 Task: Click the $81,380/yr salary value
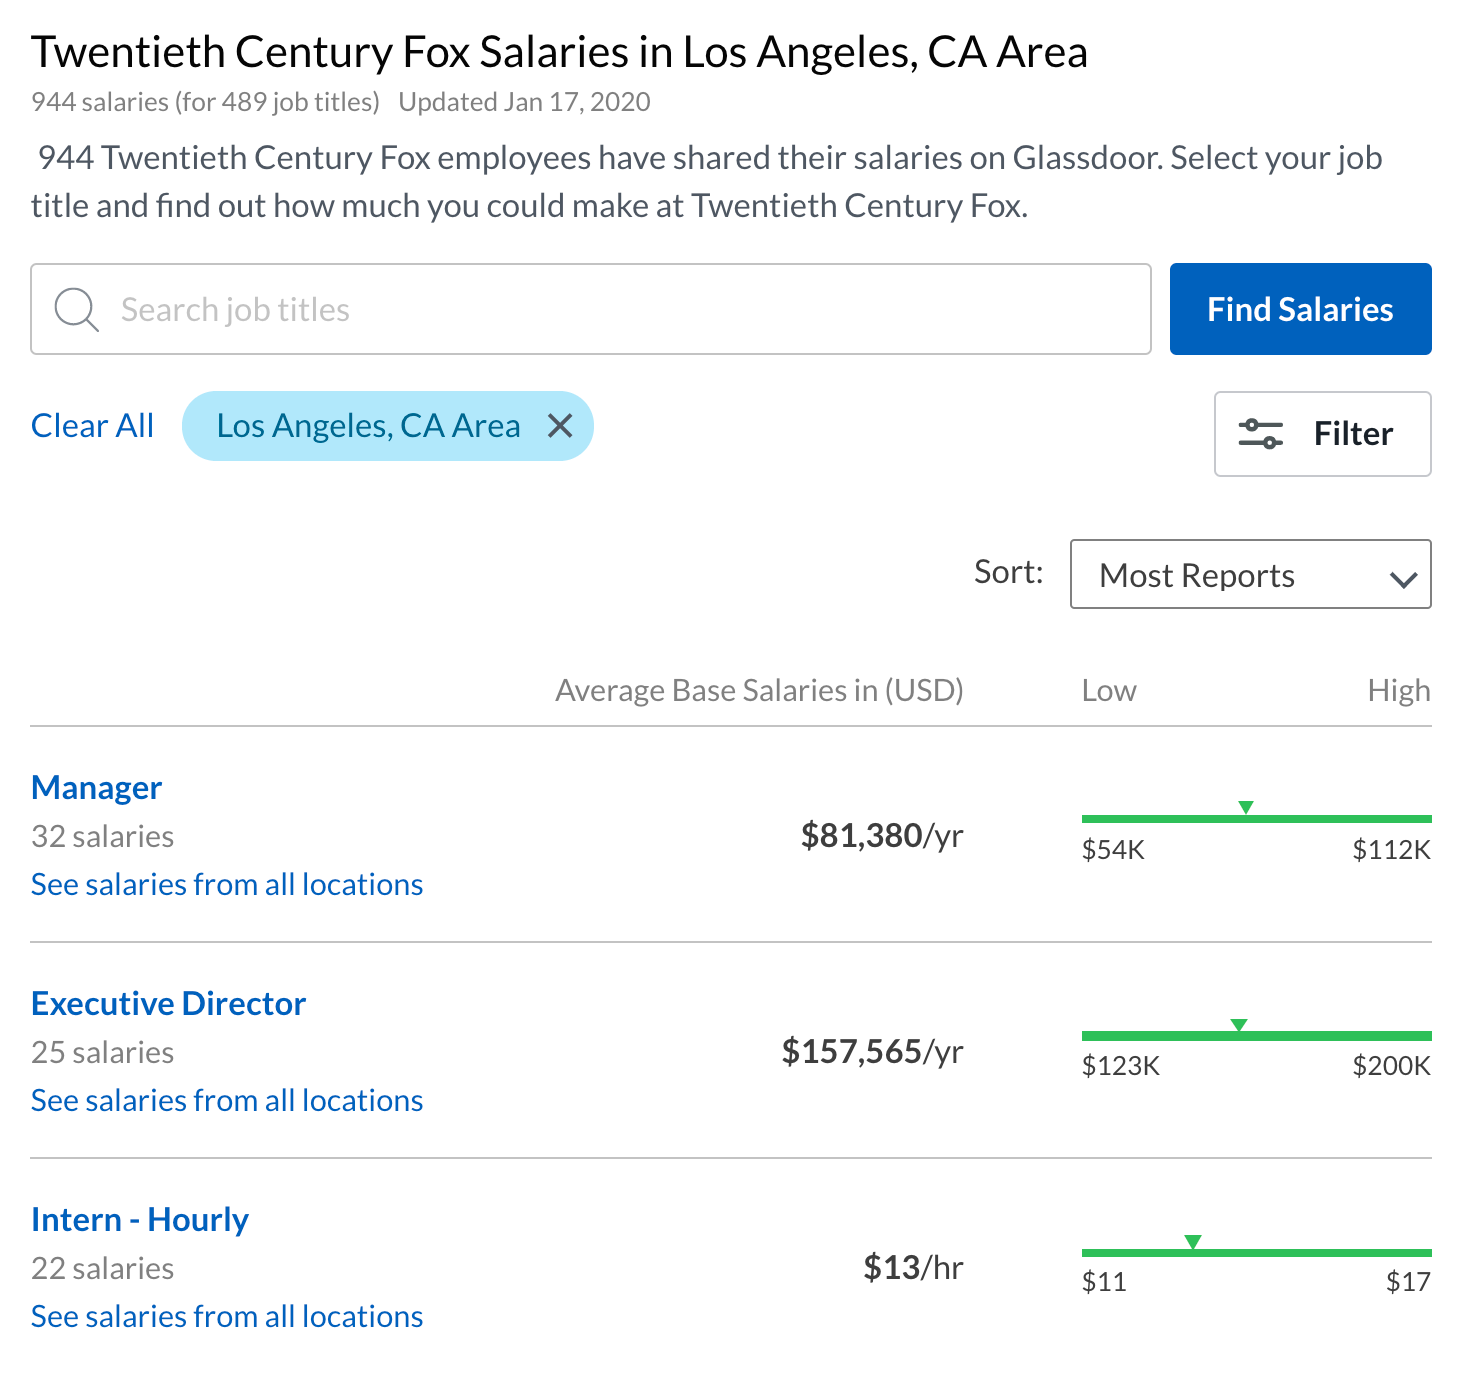[x=882, y=835]
